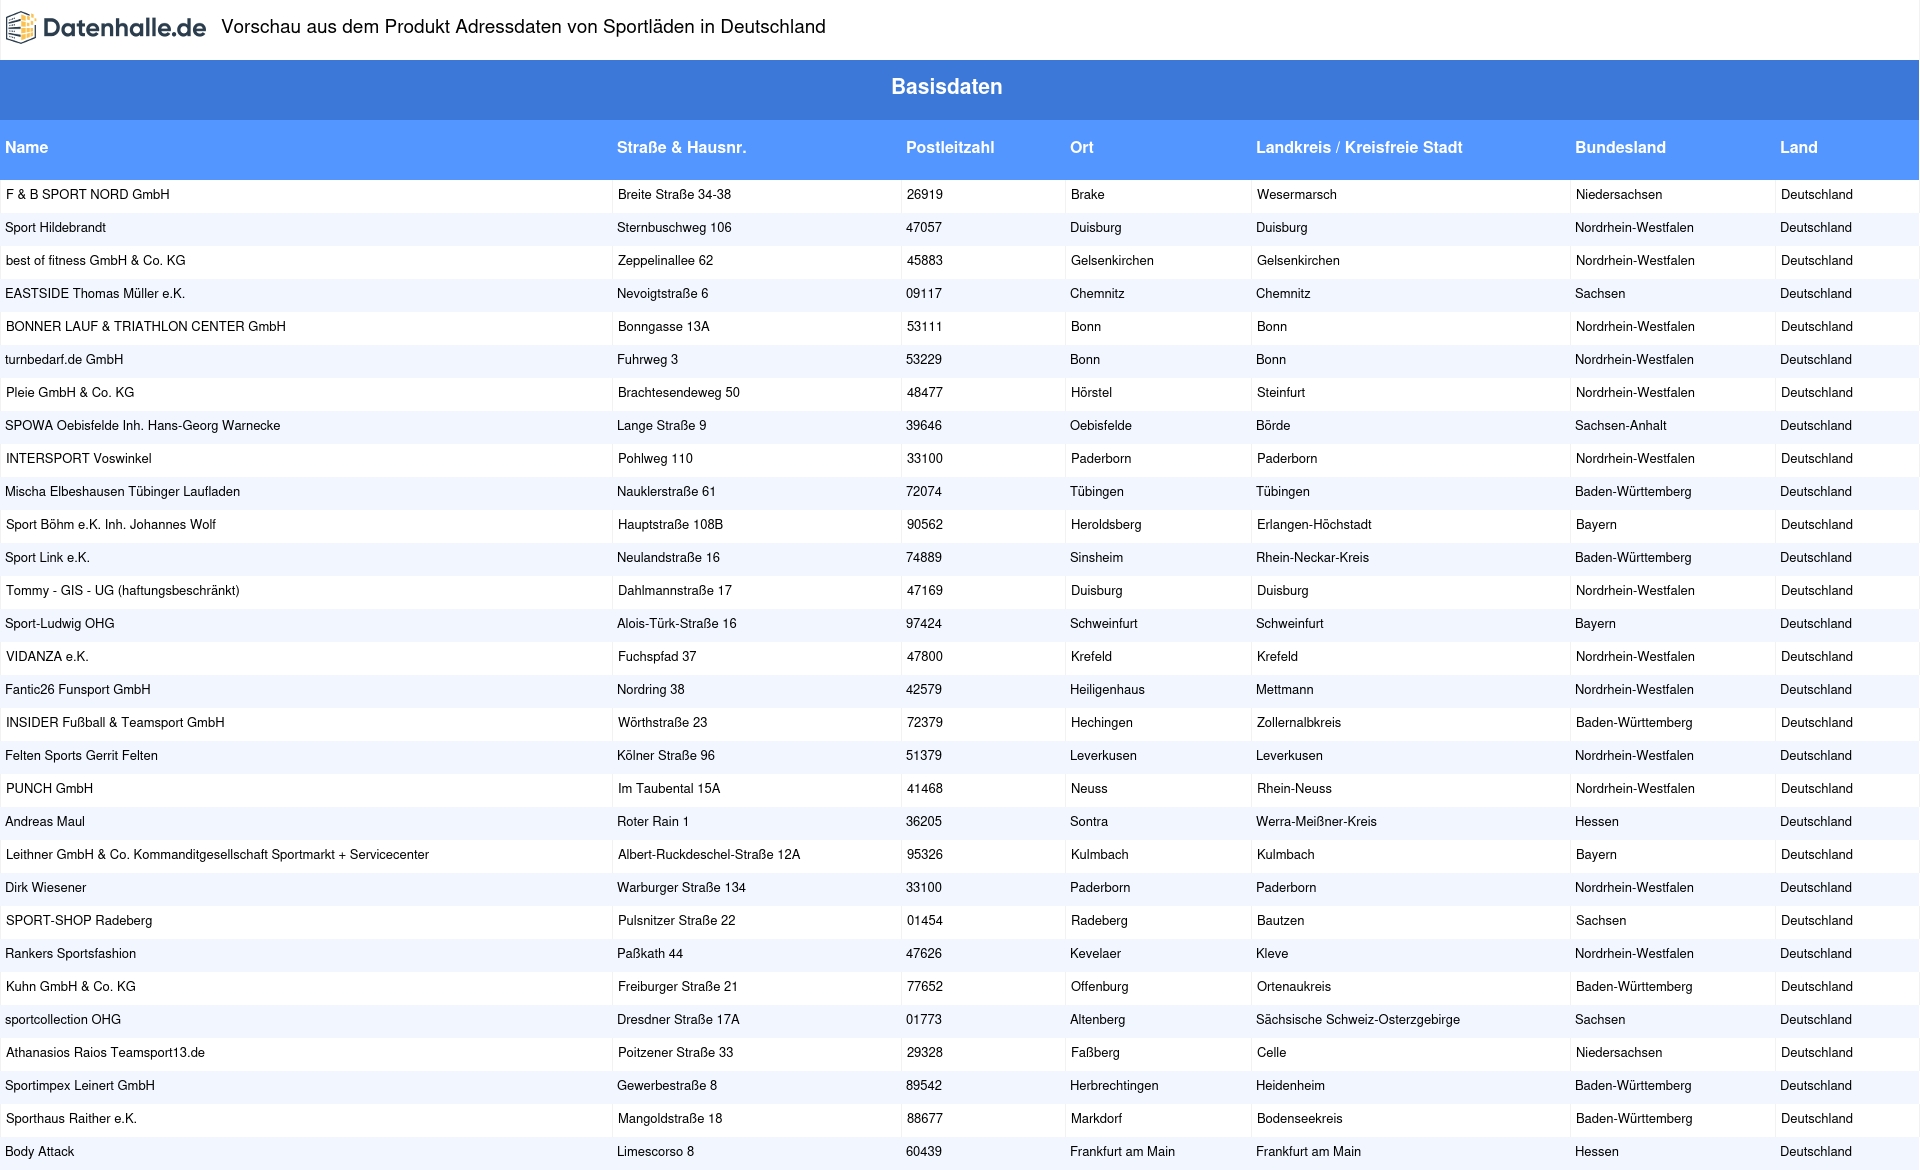Click the address Breite Straße 34-38
This screenshot has width=1920, height=1170.
click(674, 194)
